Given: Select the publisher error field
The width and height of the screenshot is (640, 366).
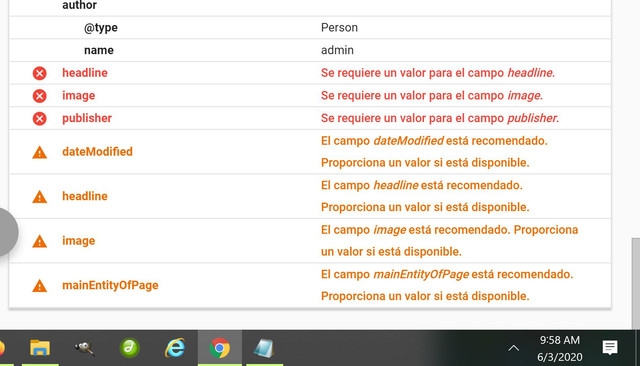Looking at the screenshot, I should (x=87, y=118).
